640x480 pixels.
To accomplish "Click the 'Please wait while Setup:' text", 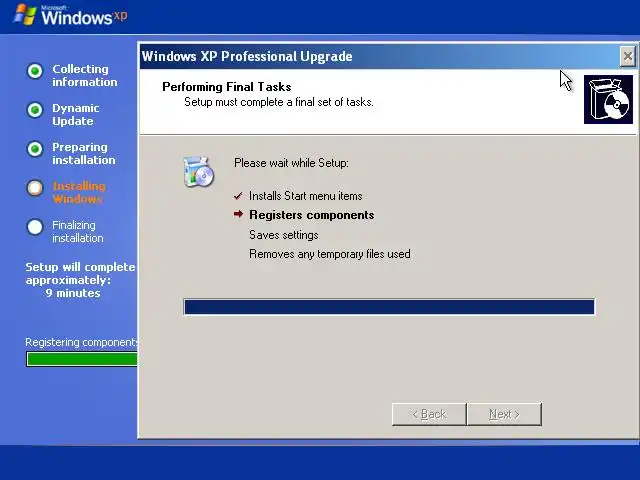I will (291, 163).
